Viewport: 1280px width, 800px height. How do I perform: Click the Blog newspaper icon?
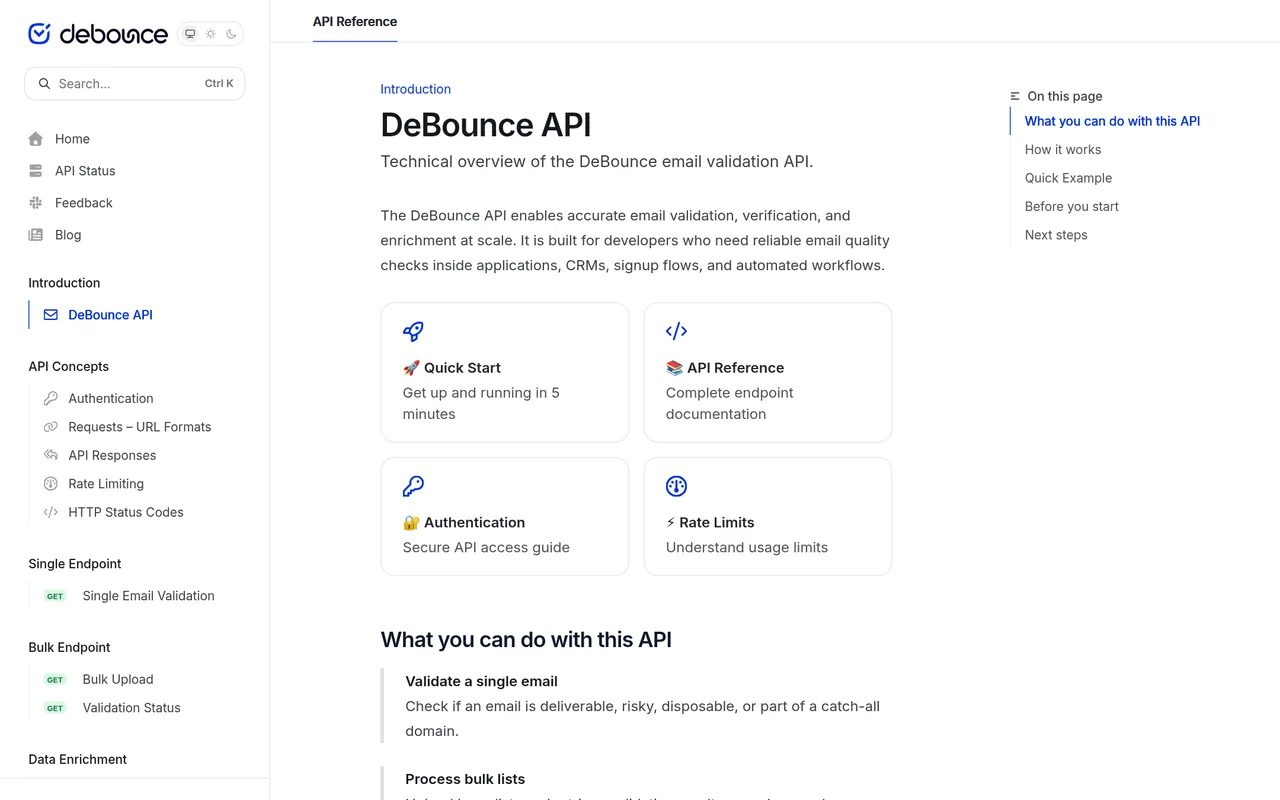pos(36,235)
